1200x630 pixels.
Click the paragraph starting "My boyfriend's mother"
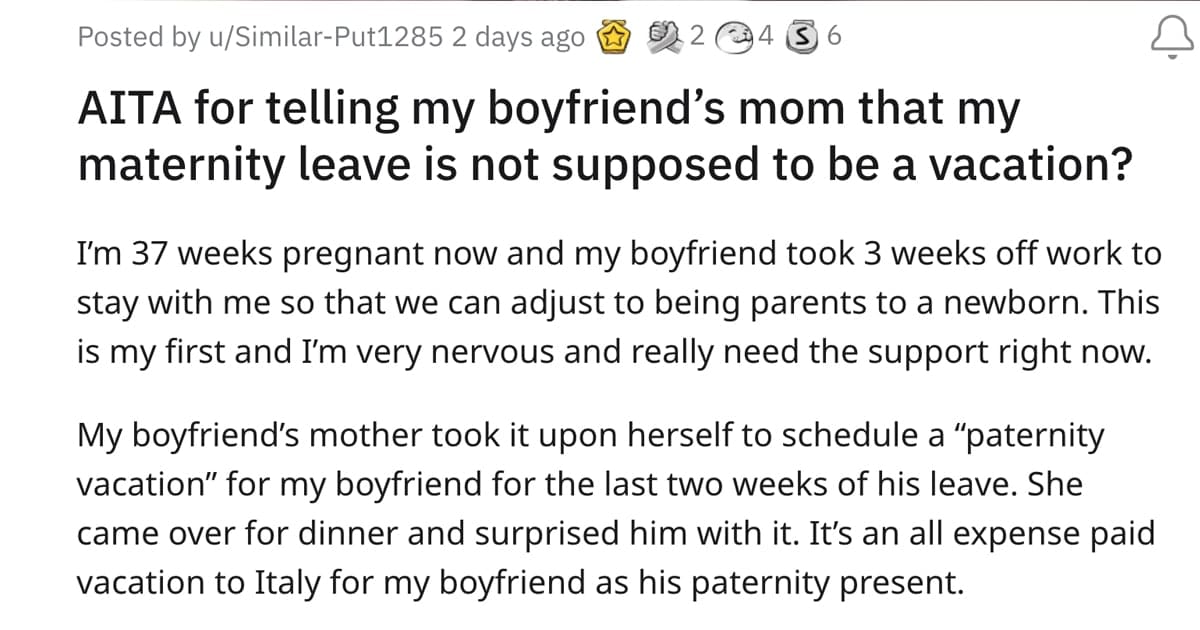(616, 509)
